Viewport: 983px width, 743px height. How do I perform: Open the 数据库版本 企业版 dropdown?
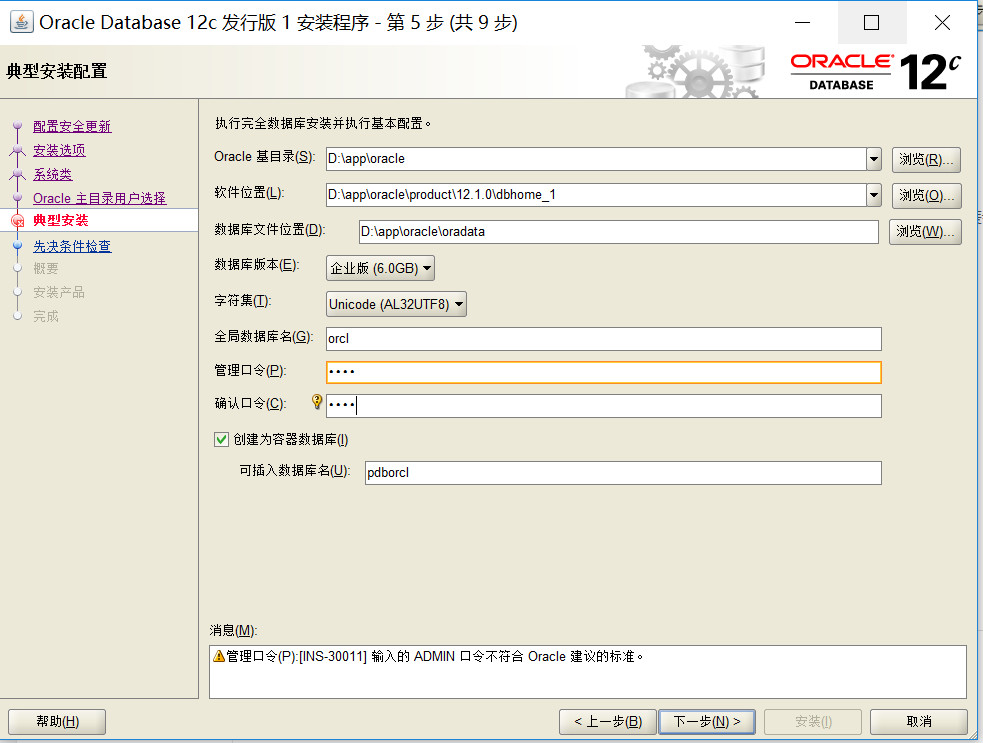click(x=380, y=268)
